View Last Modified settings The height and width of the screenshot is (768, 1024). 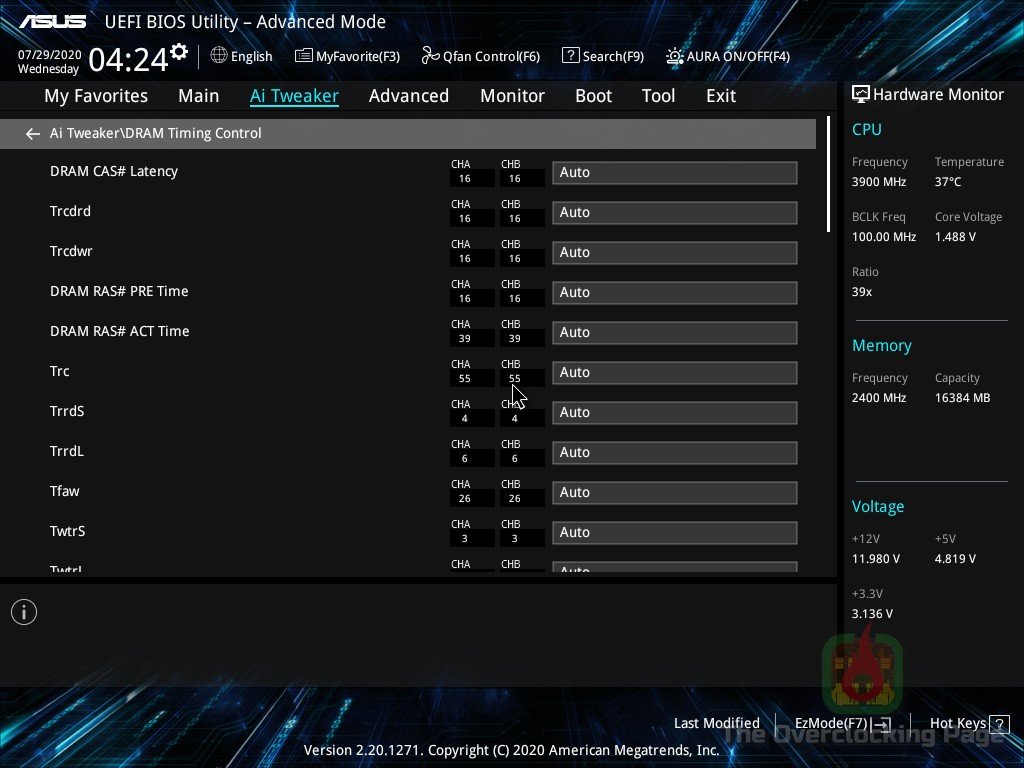tap(716, 723)
